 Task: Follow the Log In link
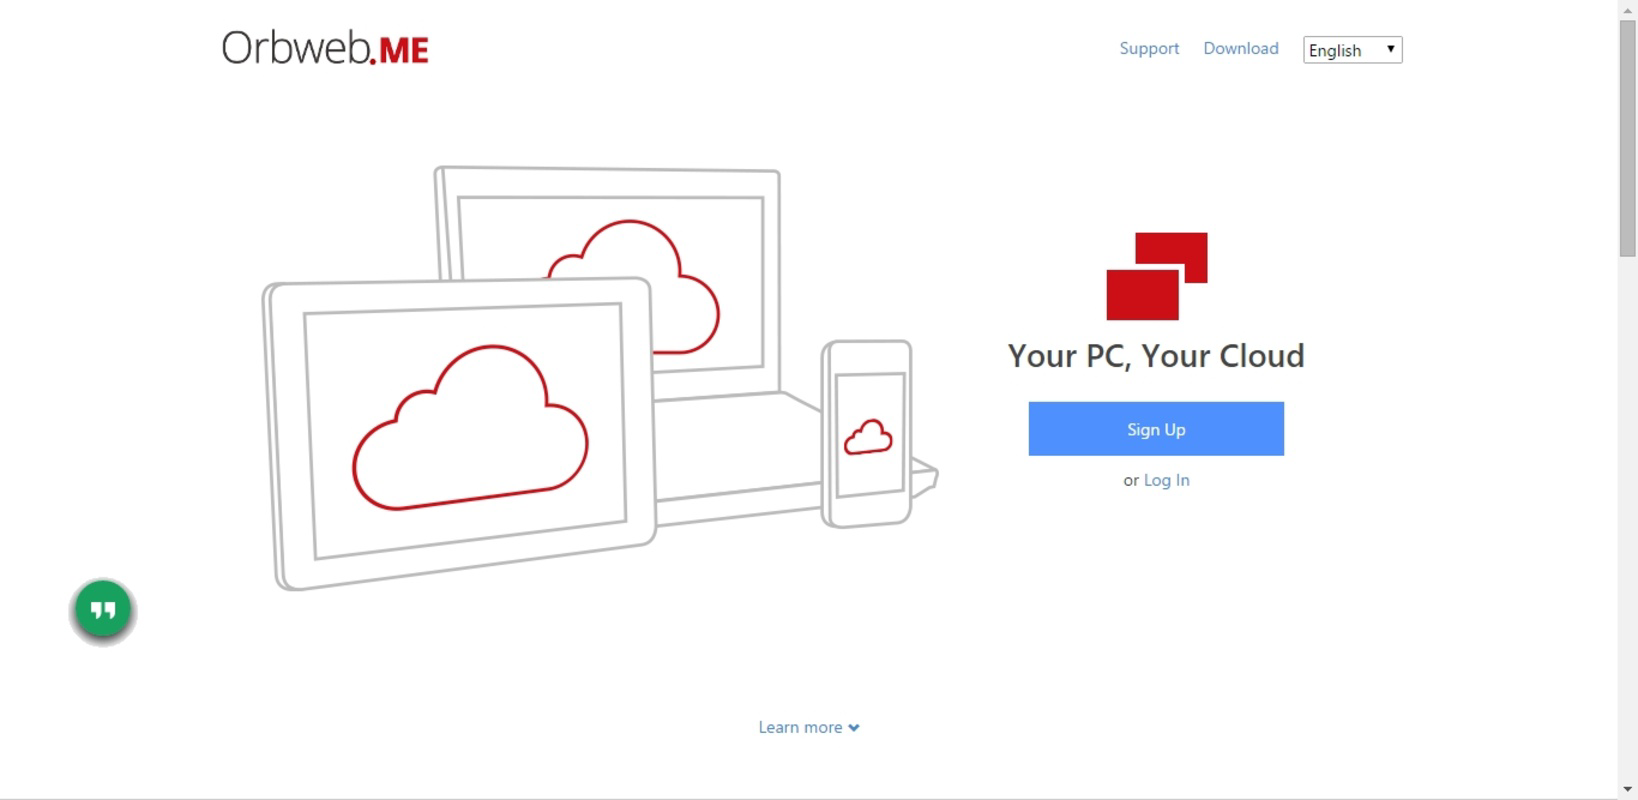[x=1166, y=480]
